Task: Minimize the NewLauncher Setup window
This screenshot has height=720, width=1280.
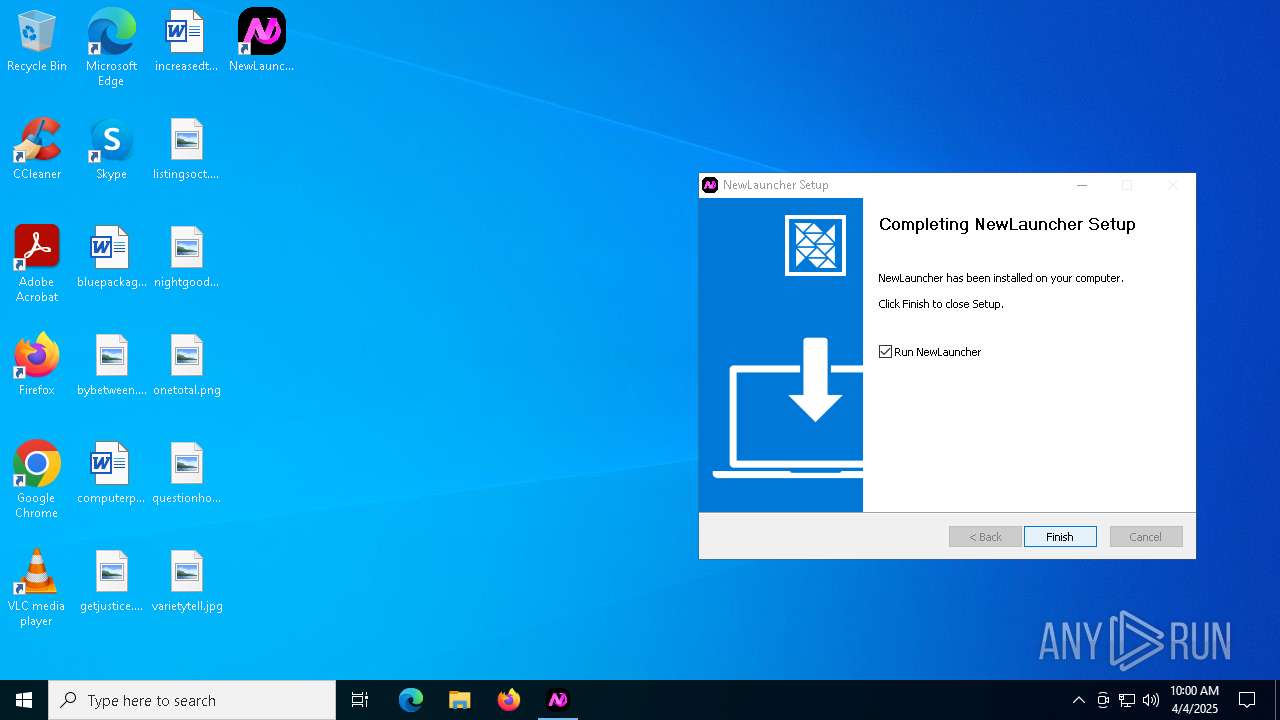Action: (x=1081, y=185)
